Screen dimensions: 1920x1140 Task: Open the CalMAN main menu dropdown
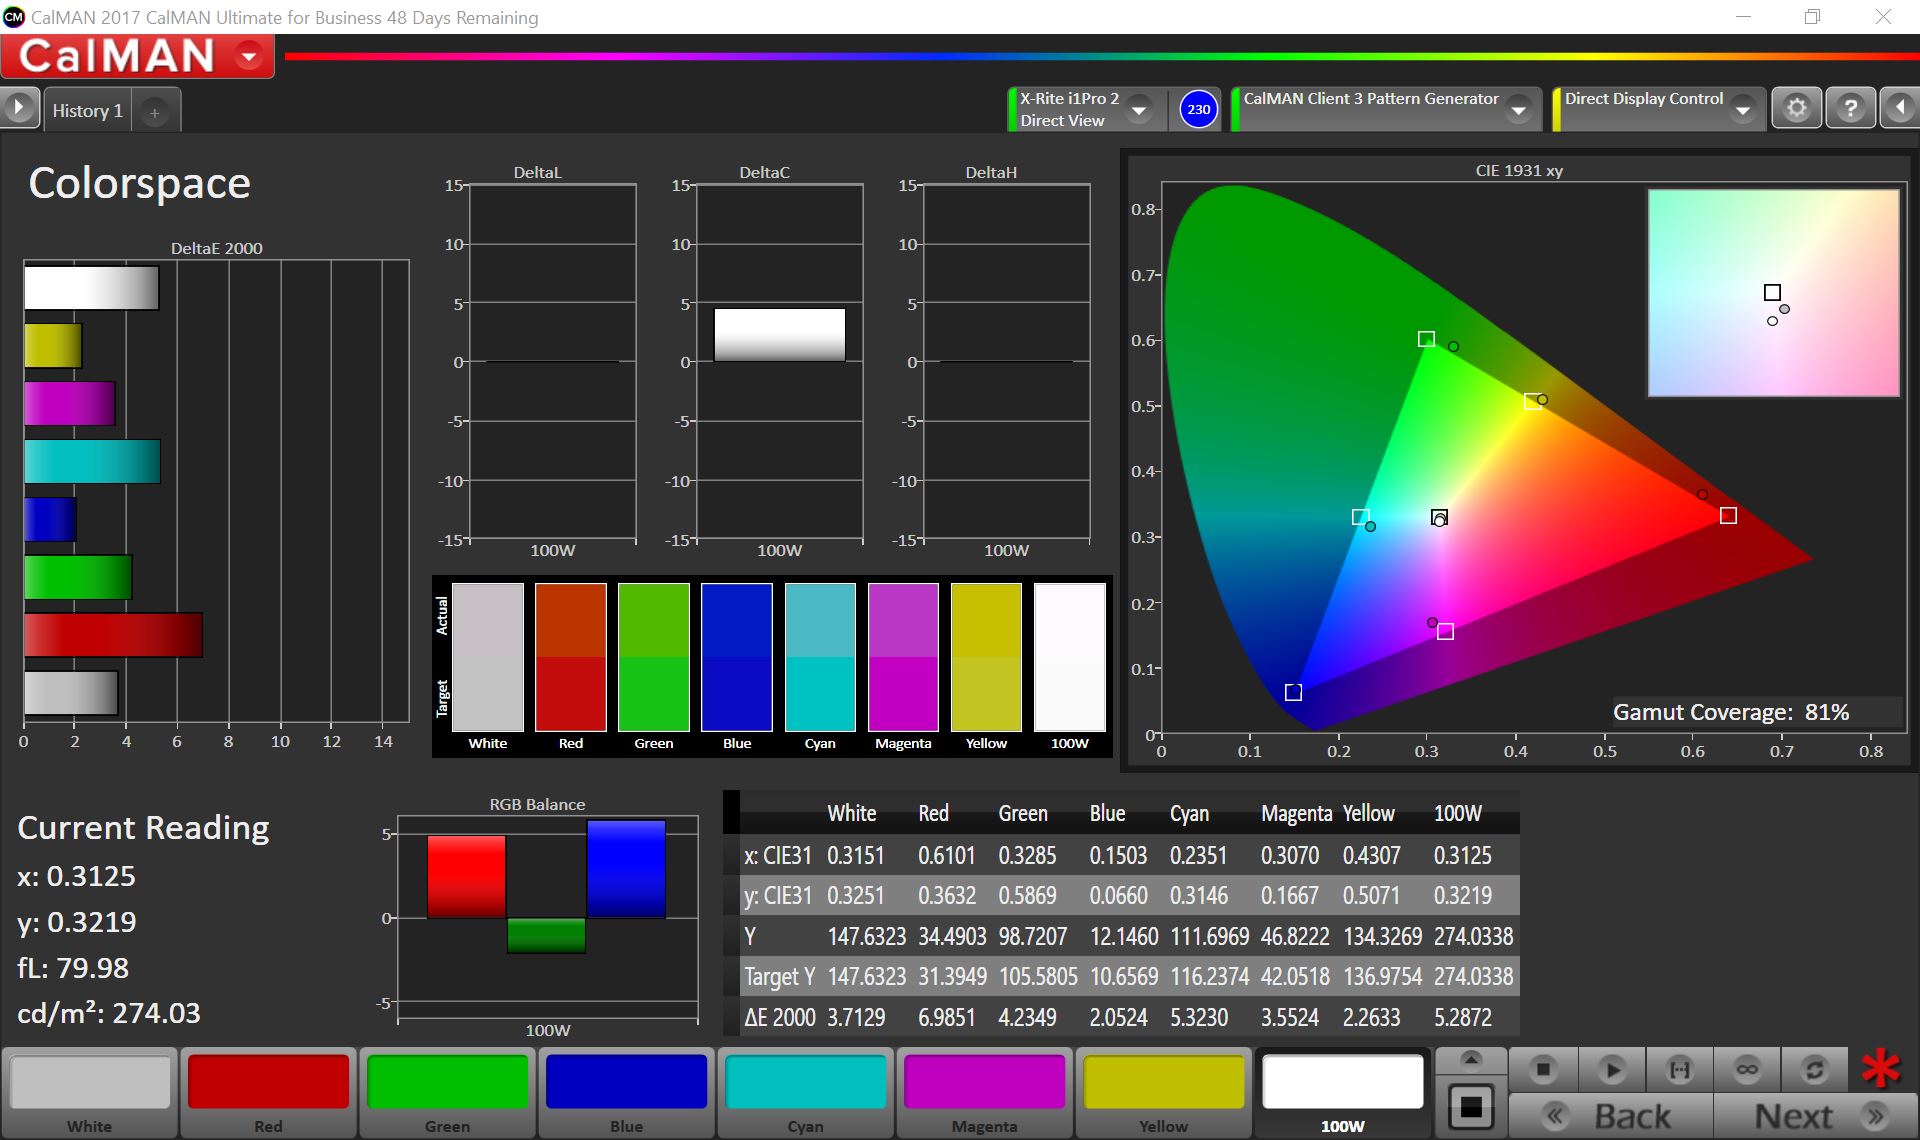249,57
